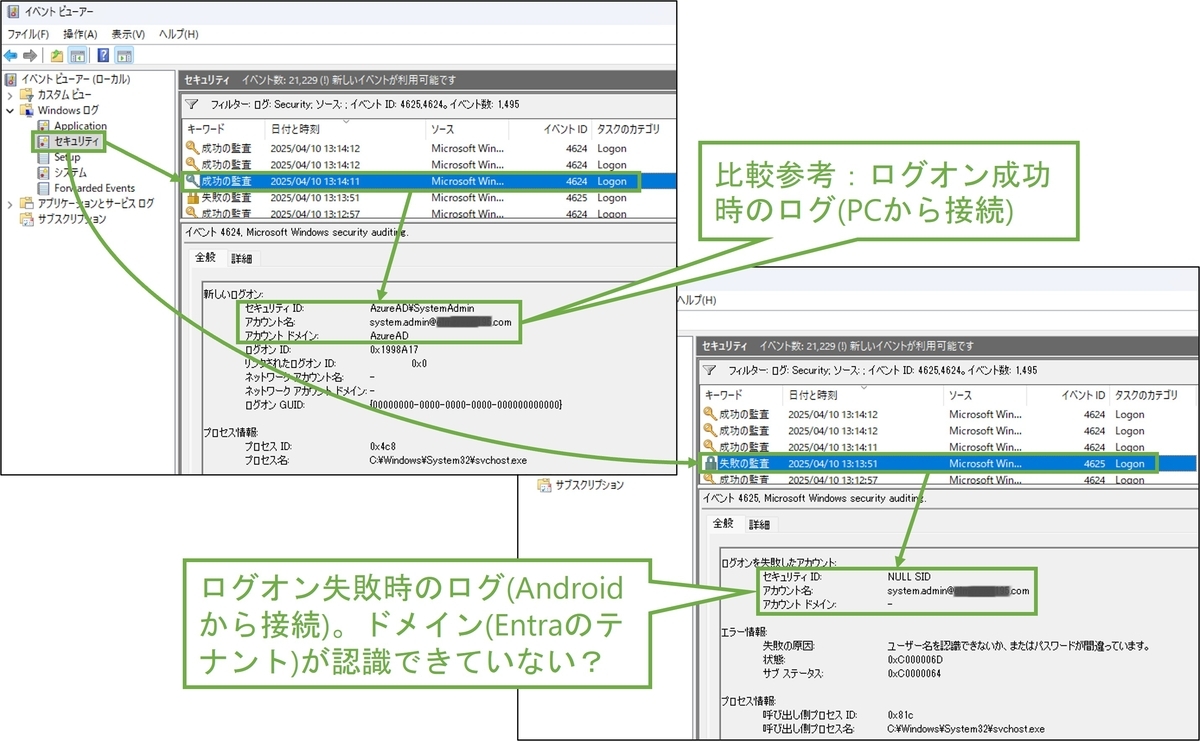Switch to 詳細 tab in left window
Viewport: 1200px width, 741px height.
click(x=241, y=258)
